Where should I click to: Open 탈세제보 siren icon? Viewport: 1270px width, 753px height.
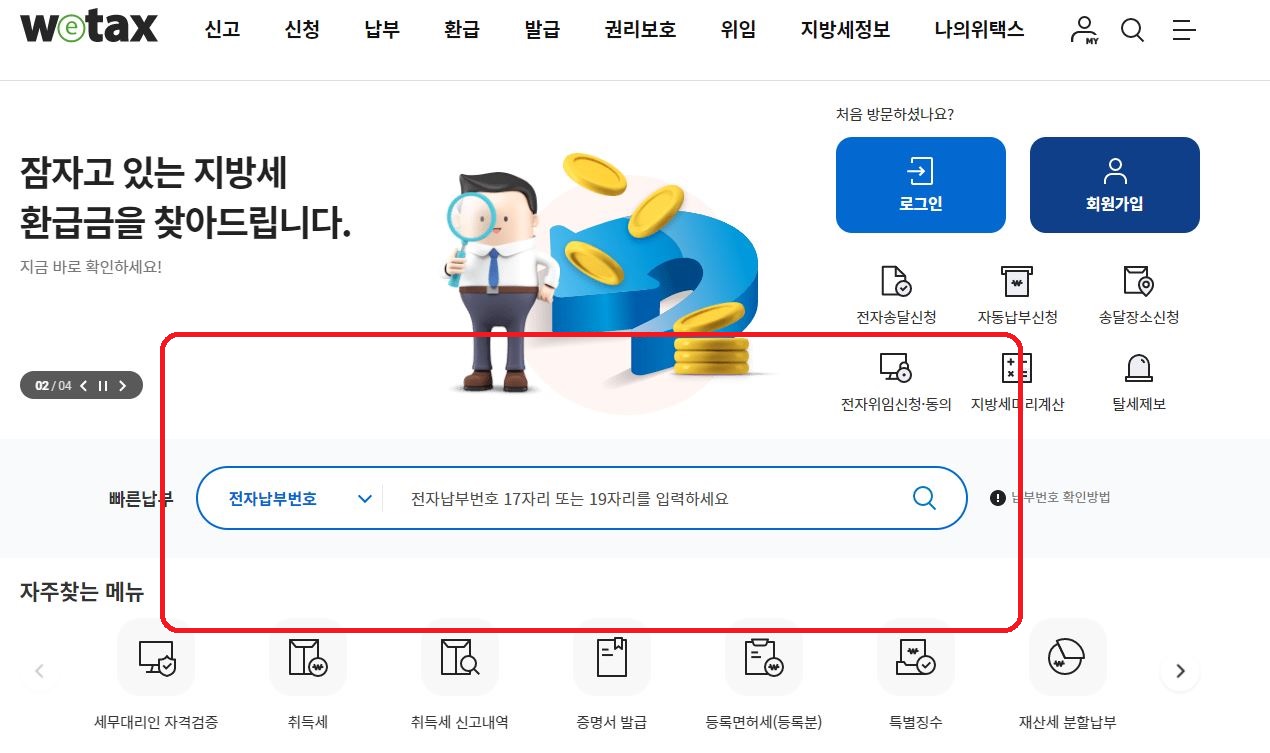click(x=1139, y=382)
